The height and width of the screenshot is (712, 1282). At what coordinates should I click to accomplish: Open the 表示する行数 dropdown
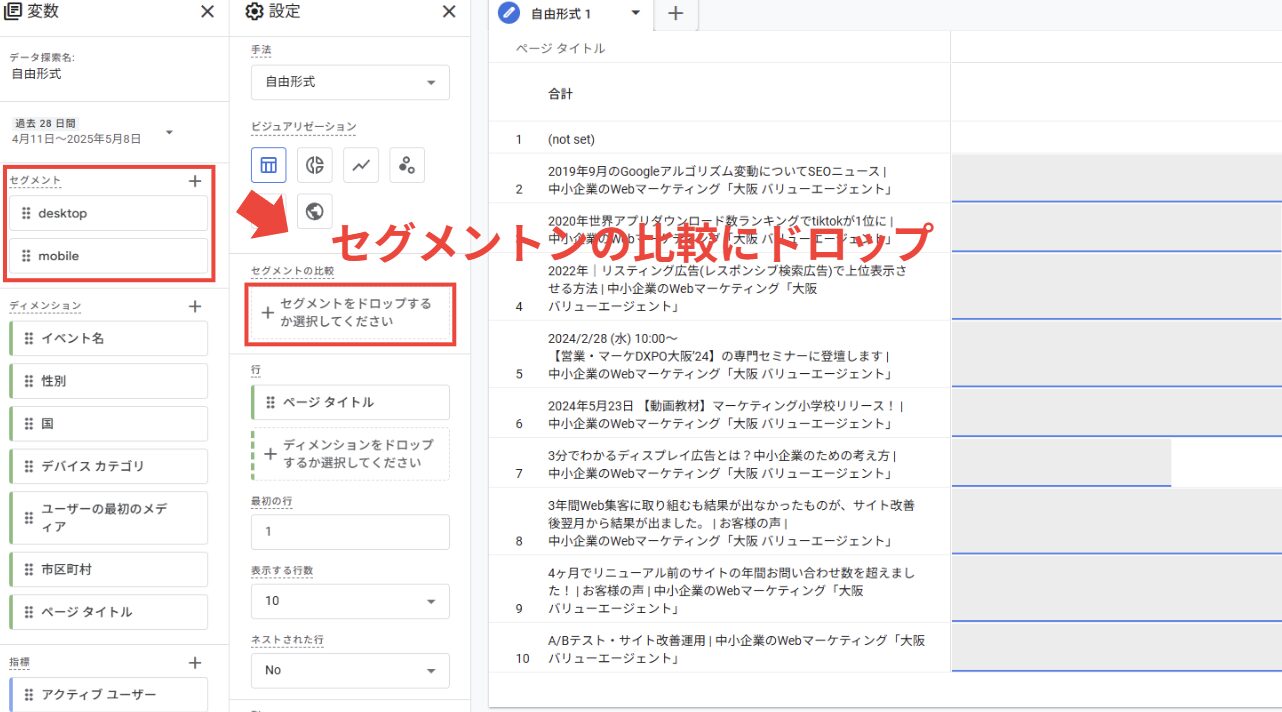350,601
